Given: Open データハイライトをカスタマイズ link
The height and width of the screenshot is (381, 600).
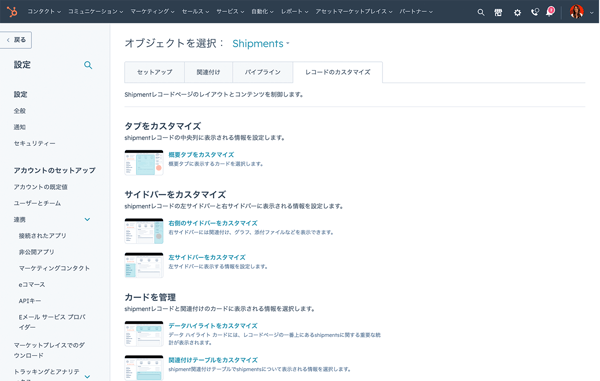Looking at the screenshot, I should (x=213, y=326).
